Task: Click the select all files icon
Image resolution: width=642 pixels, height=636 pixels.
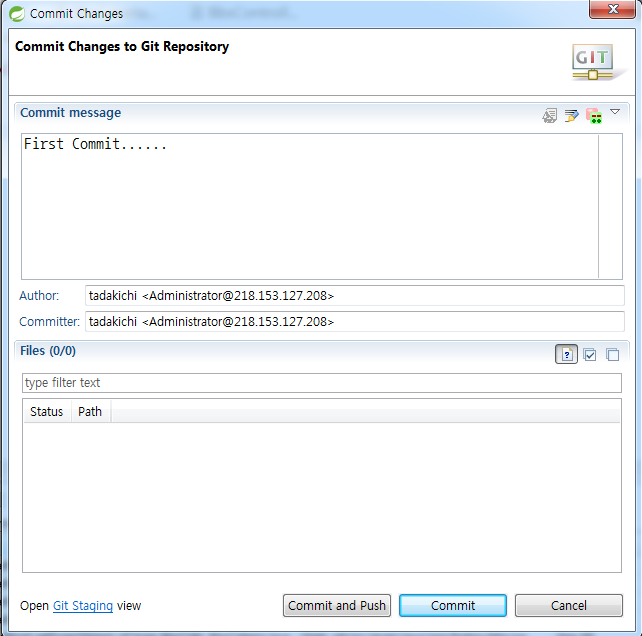Action: tap(590, 354)
